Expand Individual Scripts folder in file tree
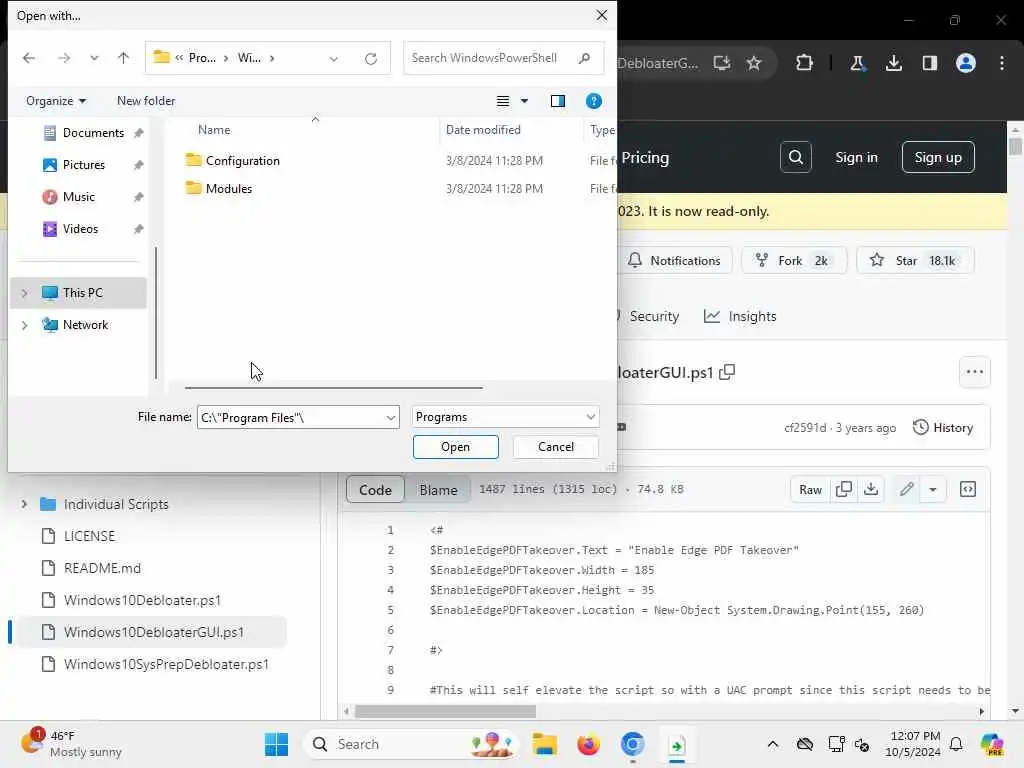 24,504
